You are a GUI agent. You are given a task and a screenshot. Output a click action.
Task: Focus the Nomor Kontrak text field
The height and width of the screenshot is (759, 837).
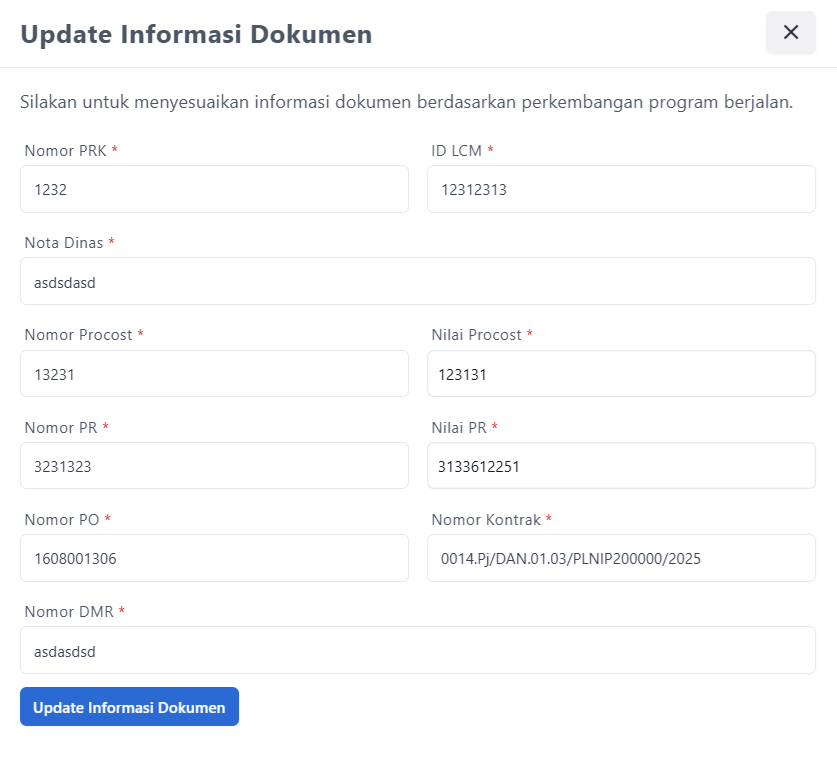click(620, 558)
